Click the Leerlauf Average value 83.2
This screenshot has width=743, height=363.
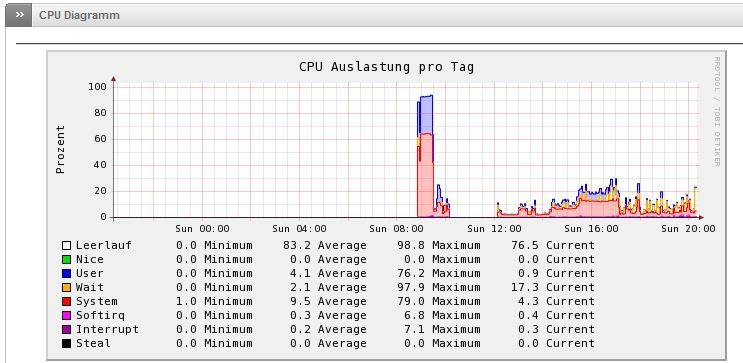(300, 245)
